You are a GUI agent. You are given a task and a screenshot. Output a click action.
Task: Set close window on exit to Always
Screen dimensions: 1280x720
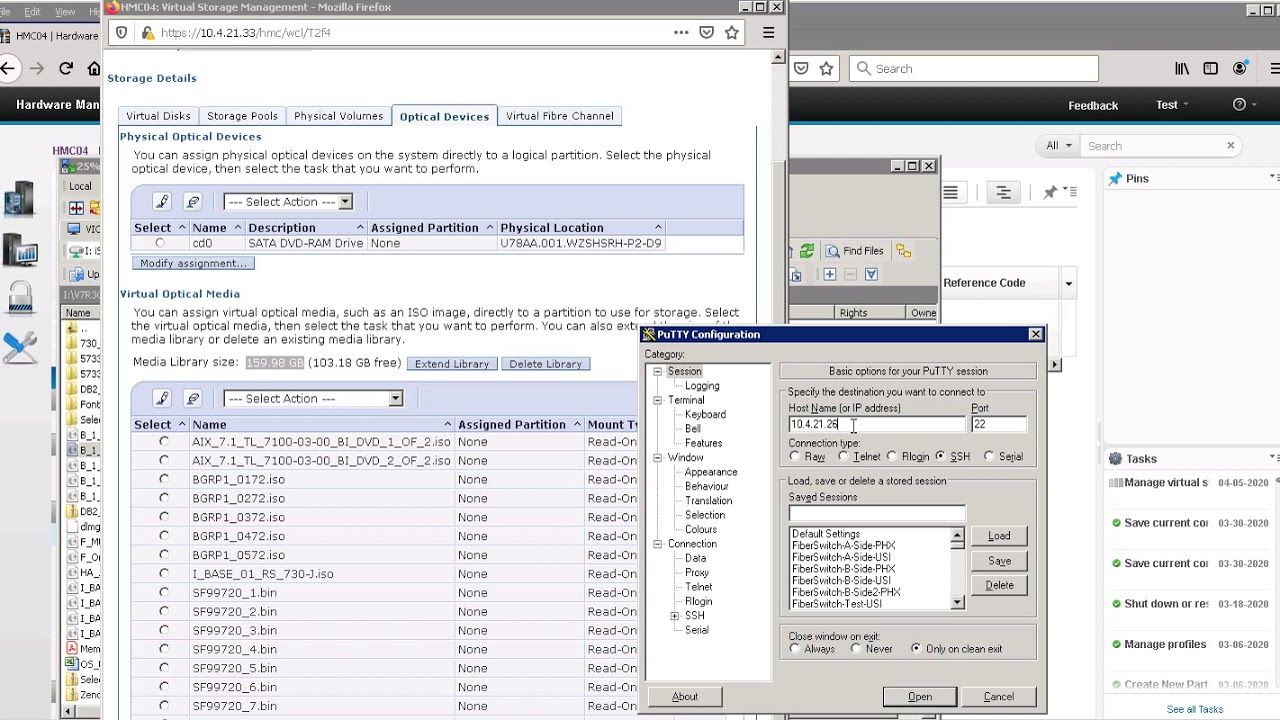(795, 649)
